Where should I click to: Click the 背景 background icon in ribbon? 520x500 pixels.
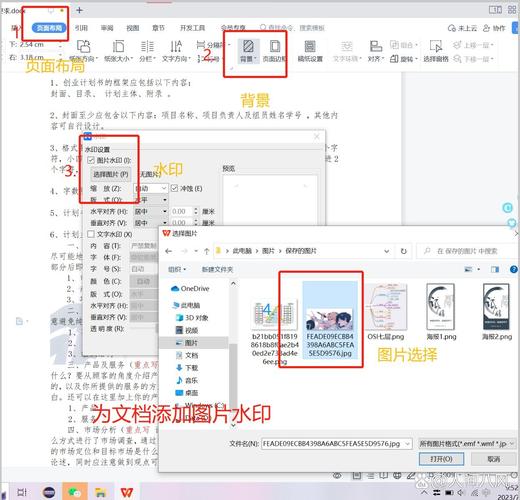point(248,47)
